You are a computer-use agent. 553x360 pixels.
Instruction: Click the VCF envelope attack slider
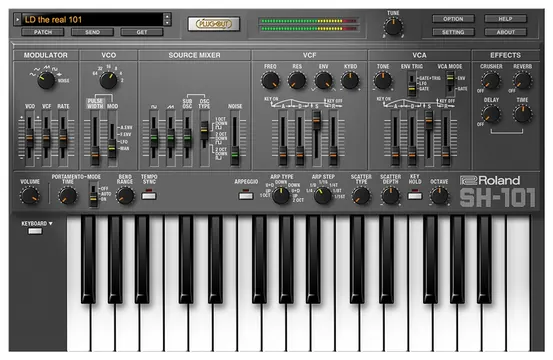pos(282,138)
